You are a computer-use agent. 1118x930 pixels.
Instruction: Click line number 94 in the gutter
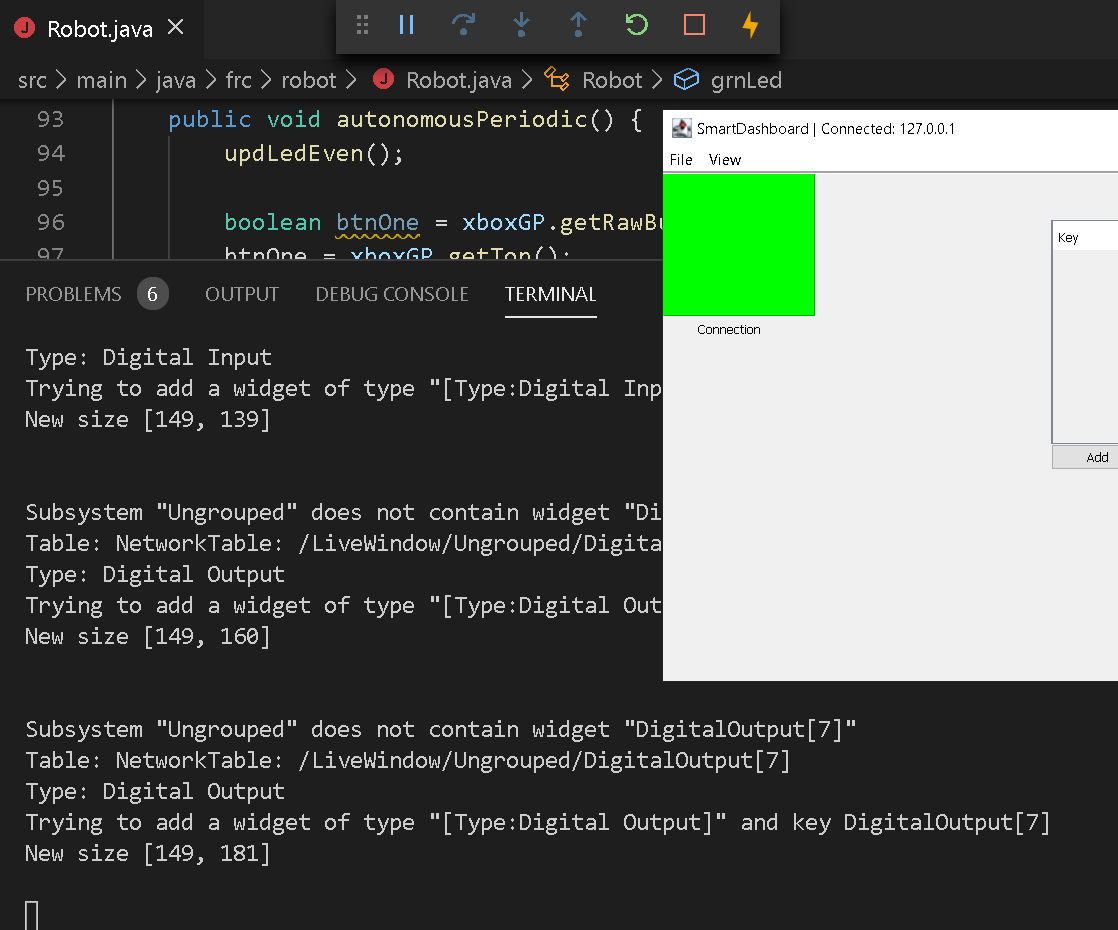click(x=51, y=153)
